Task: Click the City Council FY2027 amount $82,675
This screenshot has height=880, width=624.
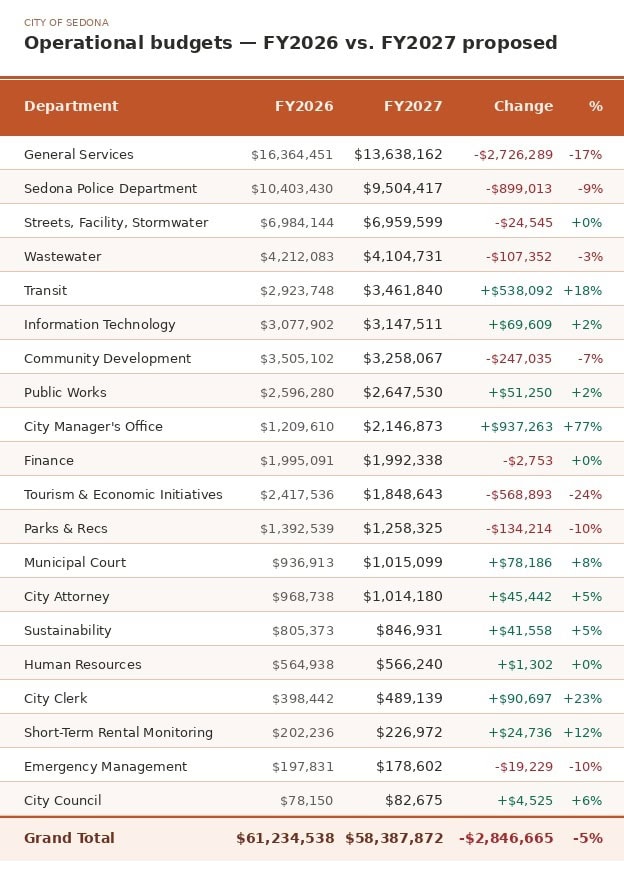Action: pyautogui.click(x=414, y=800)
